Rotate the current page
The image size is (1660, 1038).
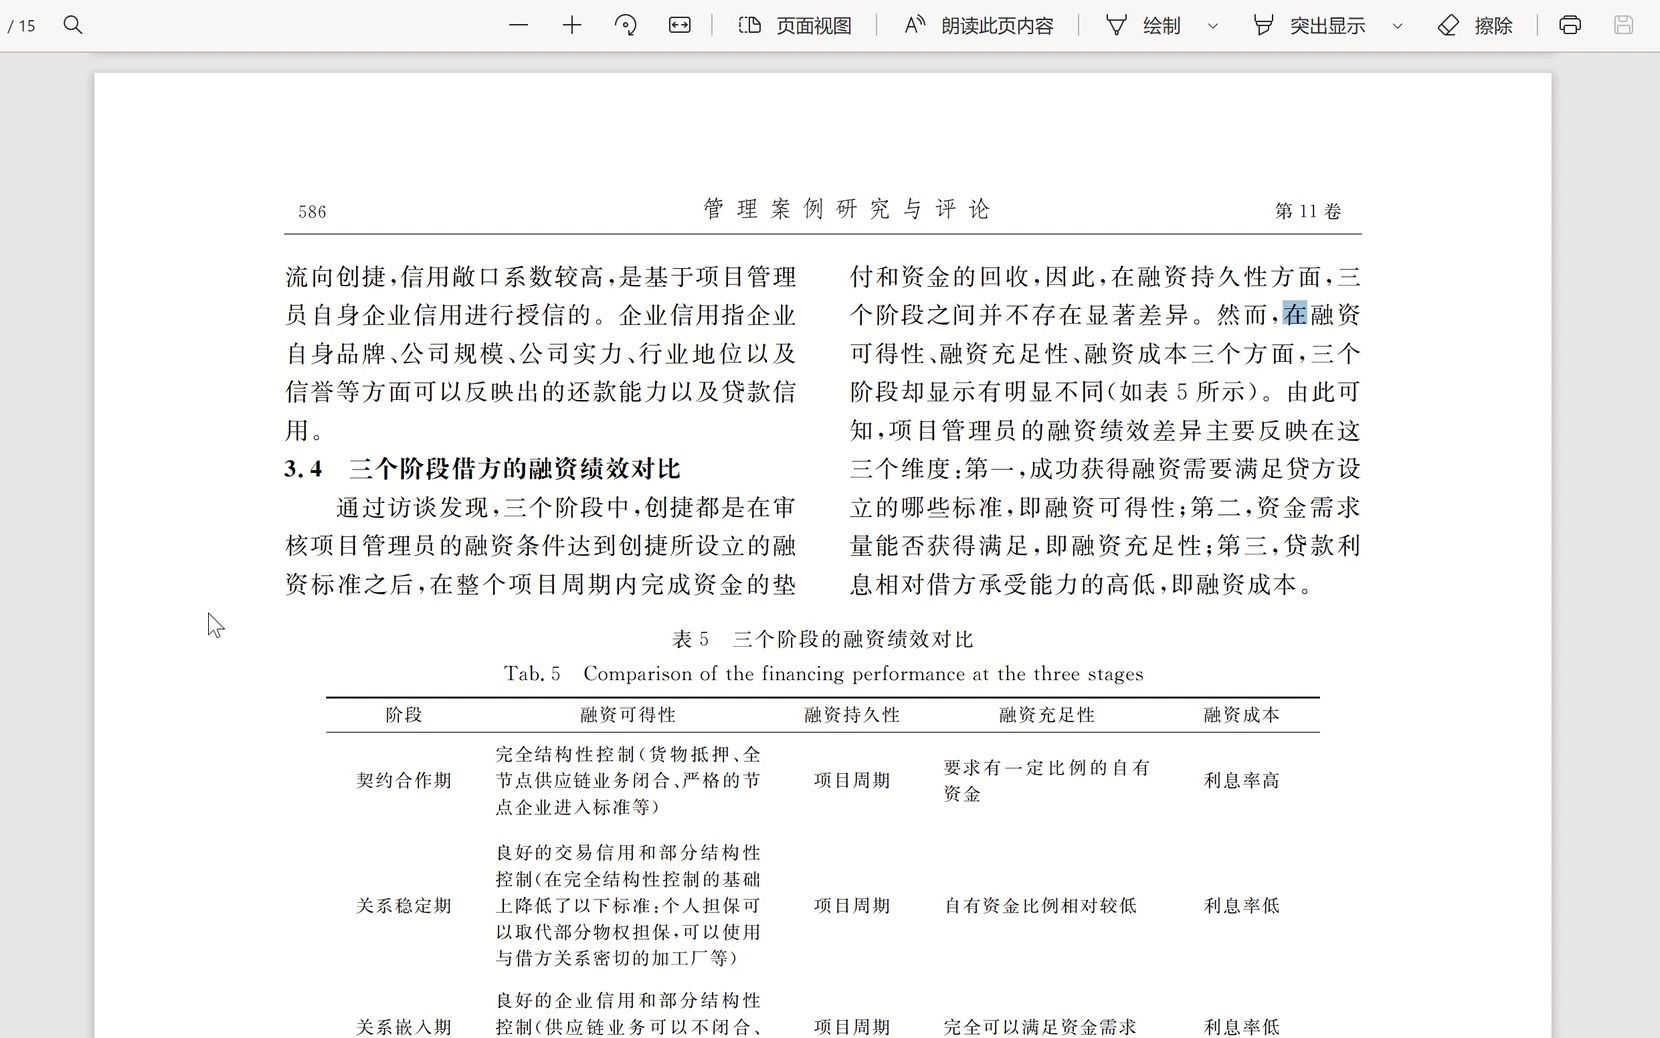pos(626,26)
